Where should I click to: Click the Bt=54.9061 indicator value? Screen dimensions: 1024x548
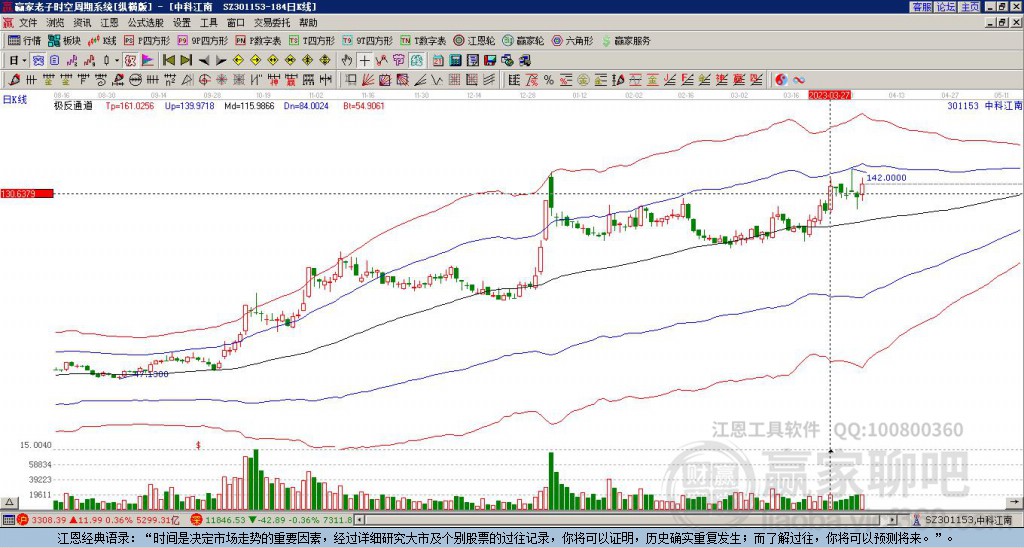tap(364, 105)
